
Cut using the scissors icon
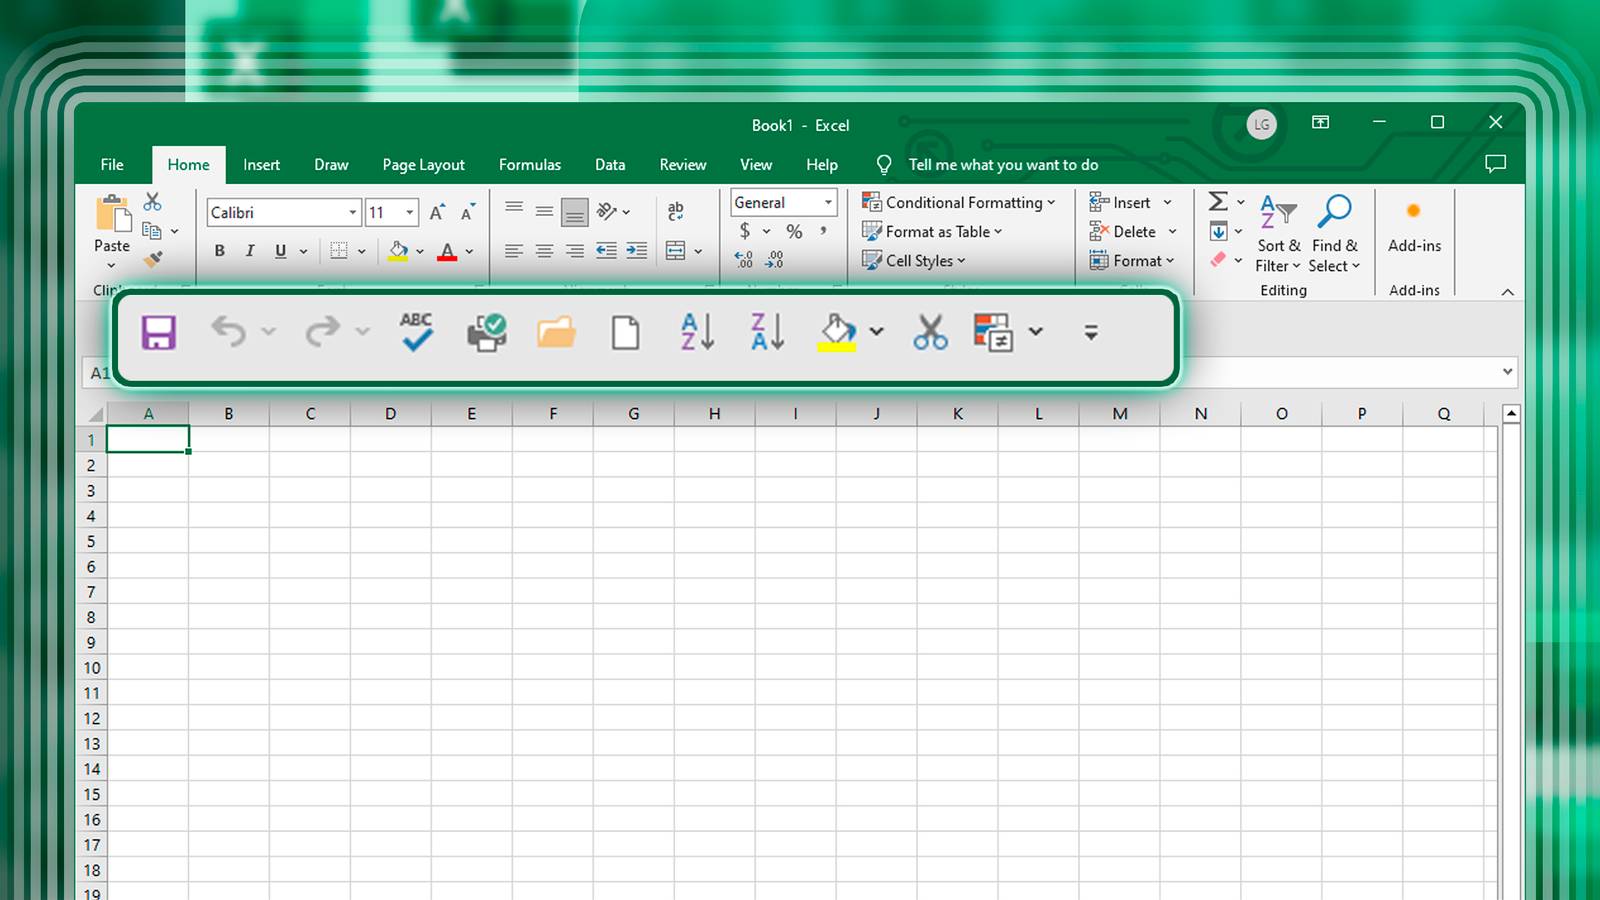click(x=929, y=332)
